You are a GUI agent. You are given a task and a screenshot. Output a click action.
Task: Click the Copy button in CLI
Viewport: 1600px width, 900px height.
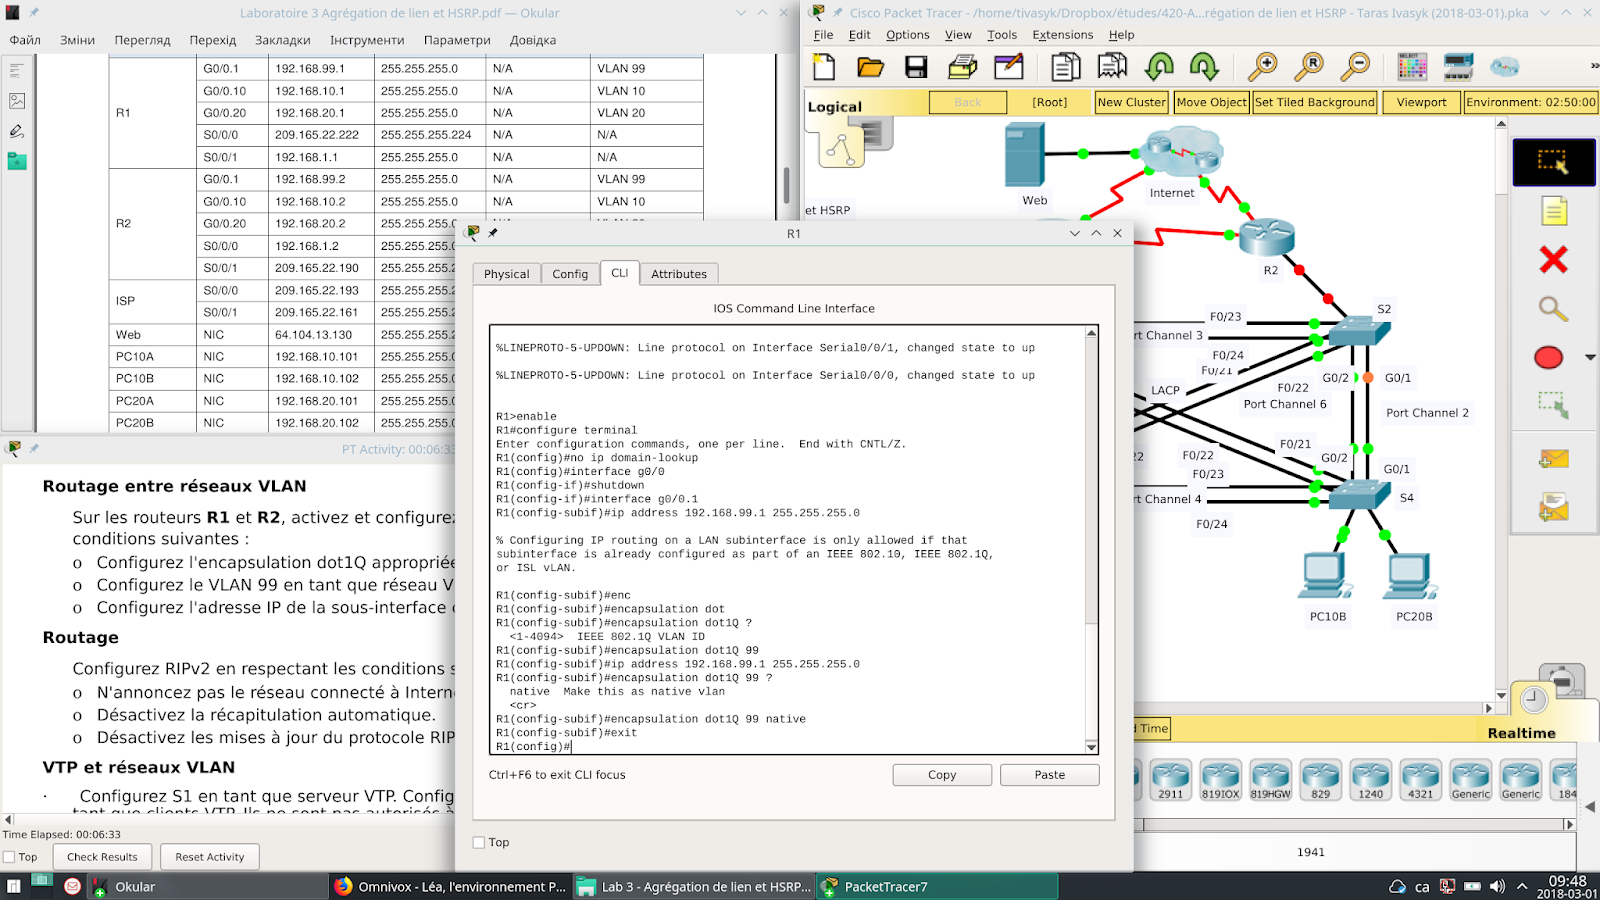(942, 775)
